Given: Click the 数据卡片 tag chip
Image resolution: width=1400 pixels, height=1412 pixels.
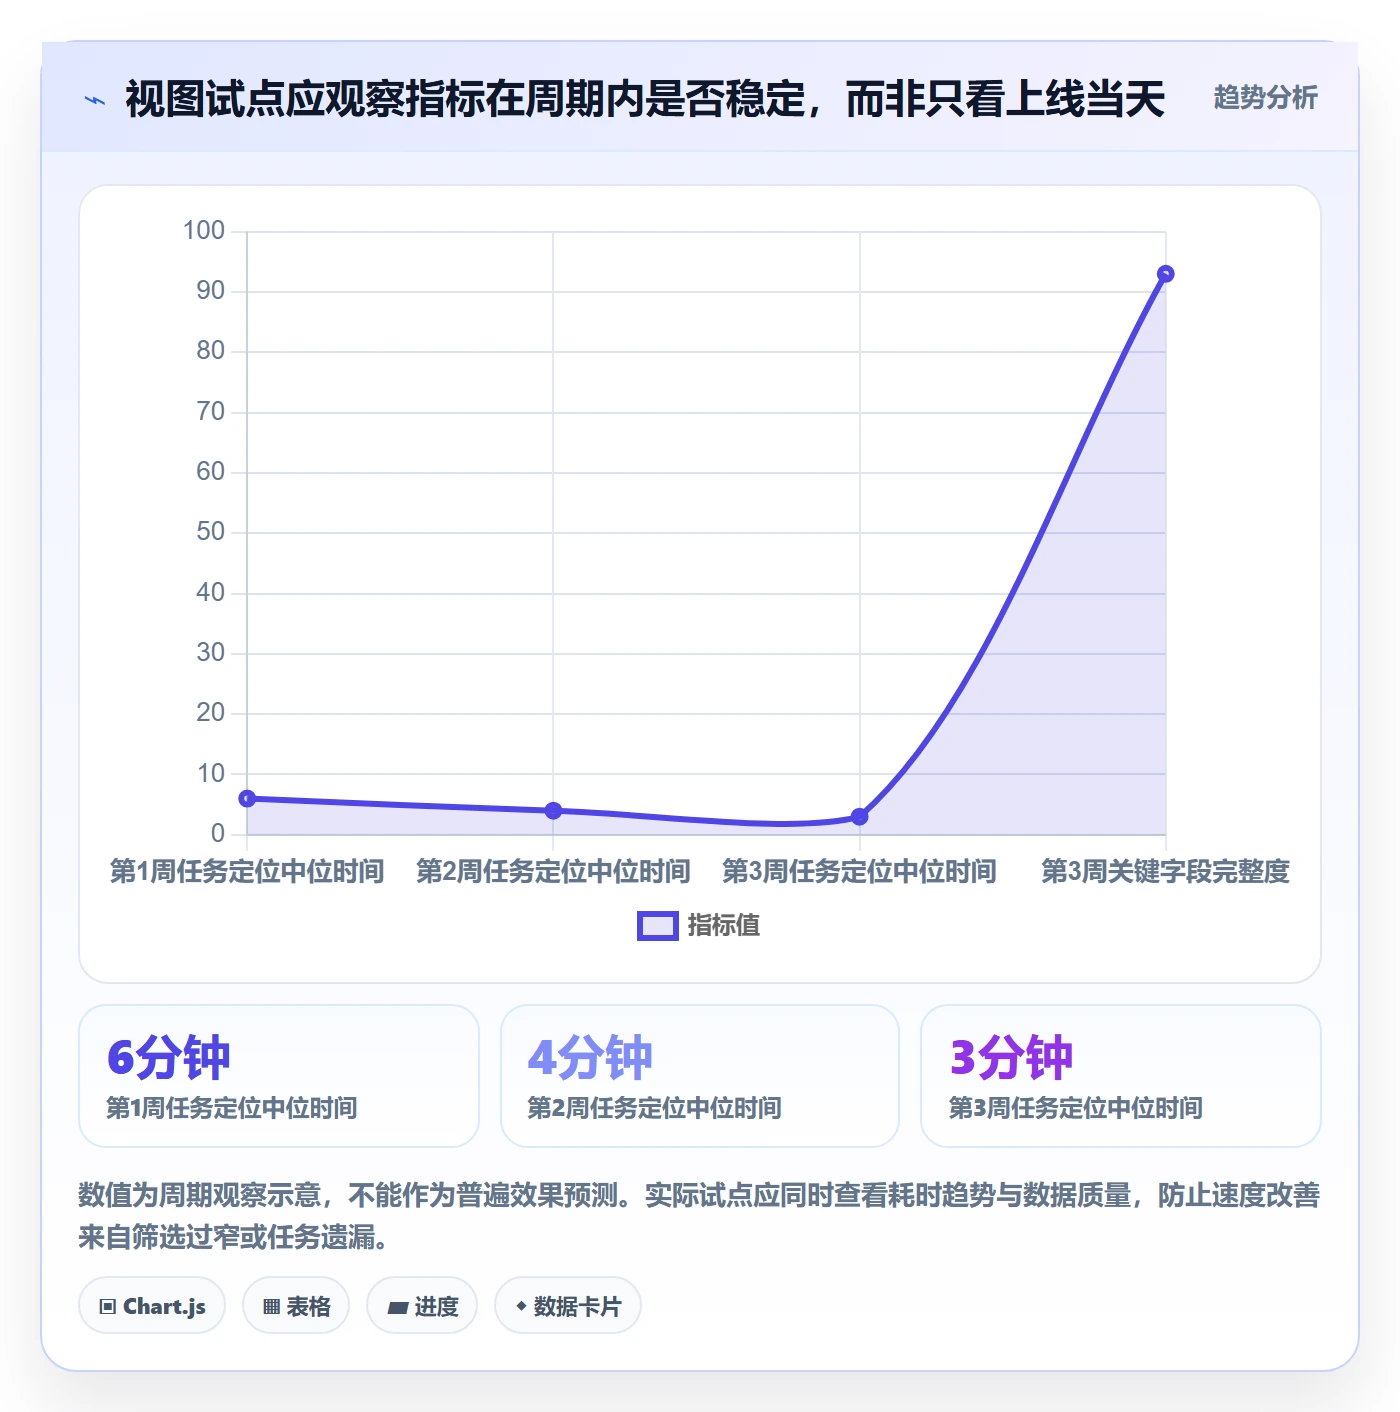Looking at the screenshot, I should (x=568, y=1306).
